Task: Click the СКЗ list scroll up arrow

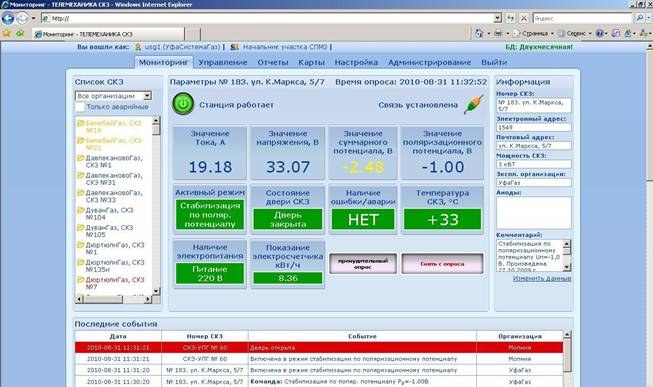Action: [x=156, y=121]
